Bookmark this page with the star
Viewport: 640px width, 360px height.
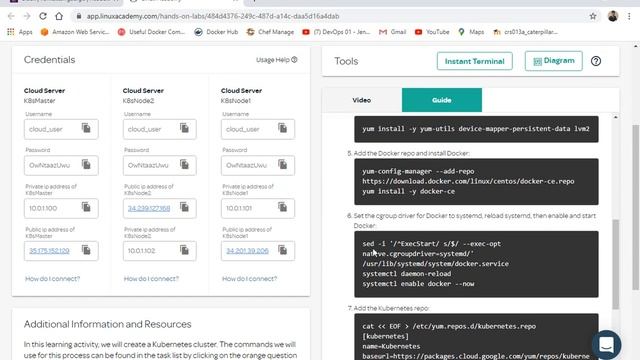[x=593, y=16]
